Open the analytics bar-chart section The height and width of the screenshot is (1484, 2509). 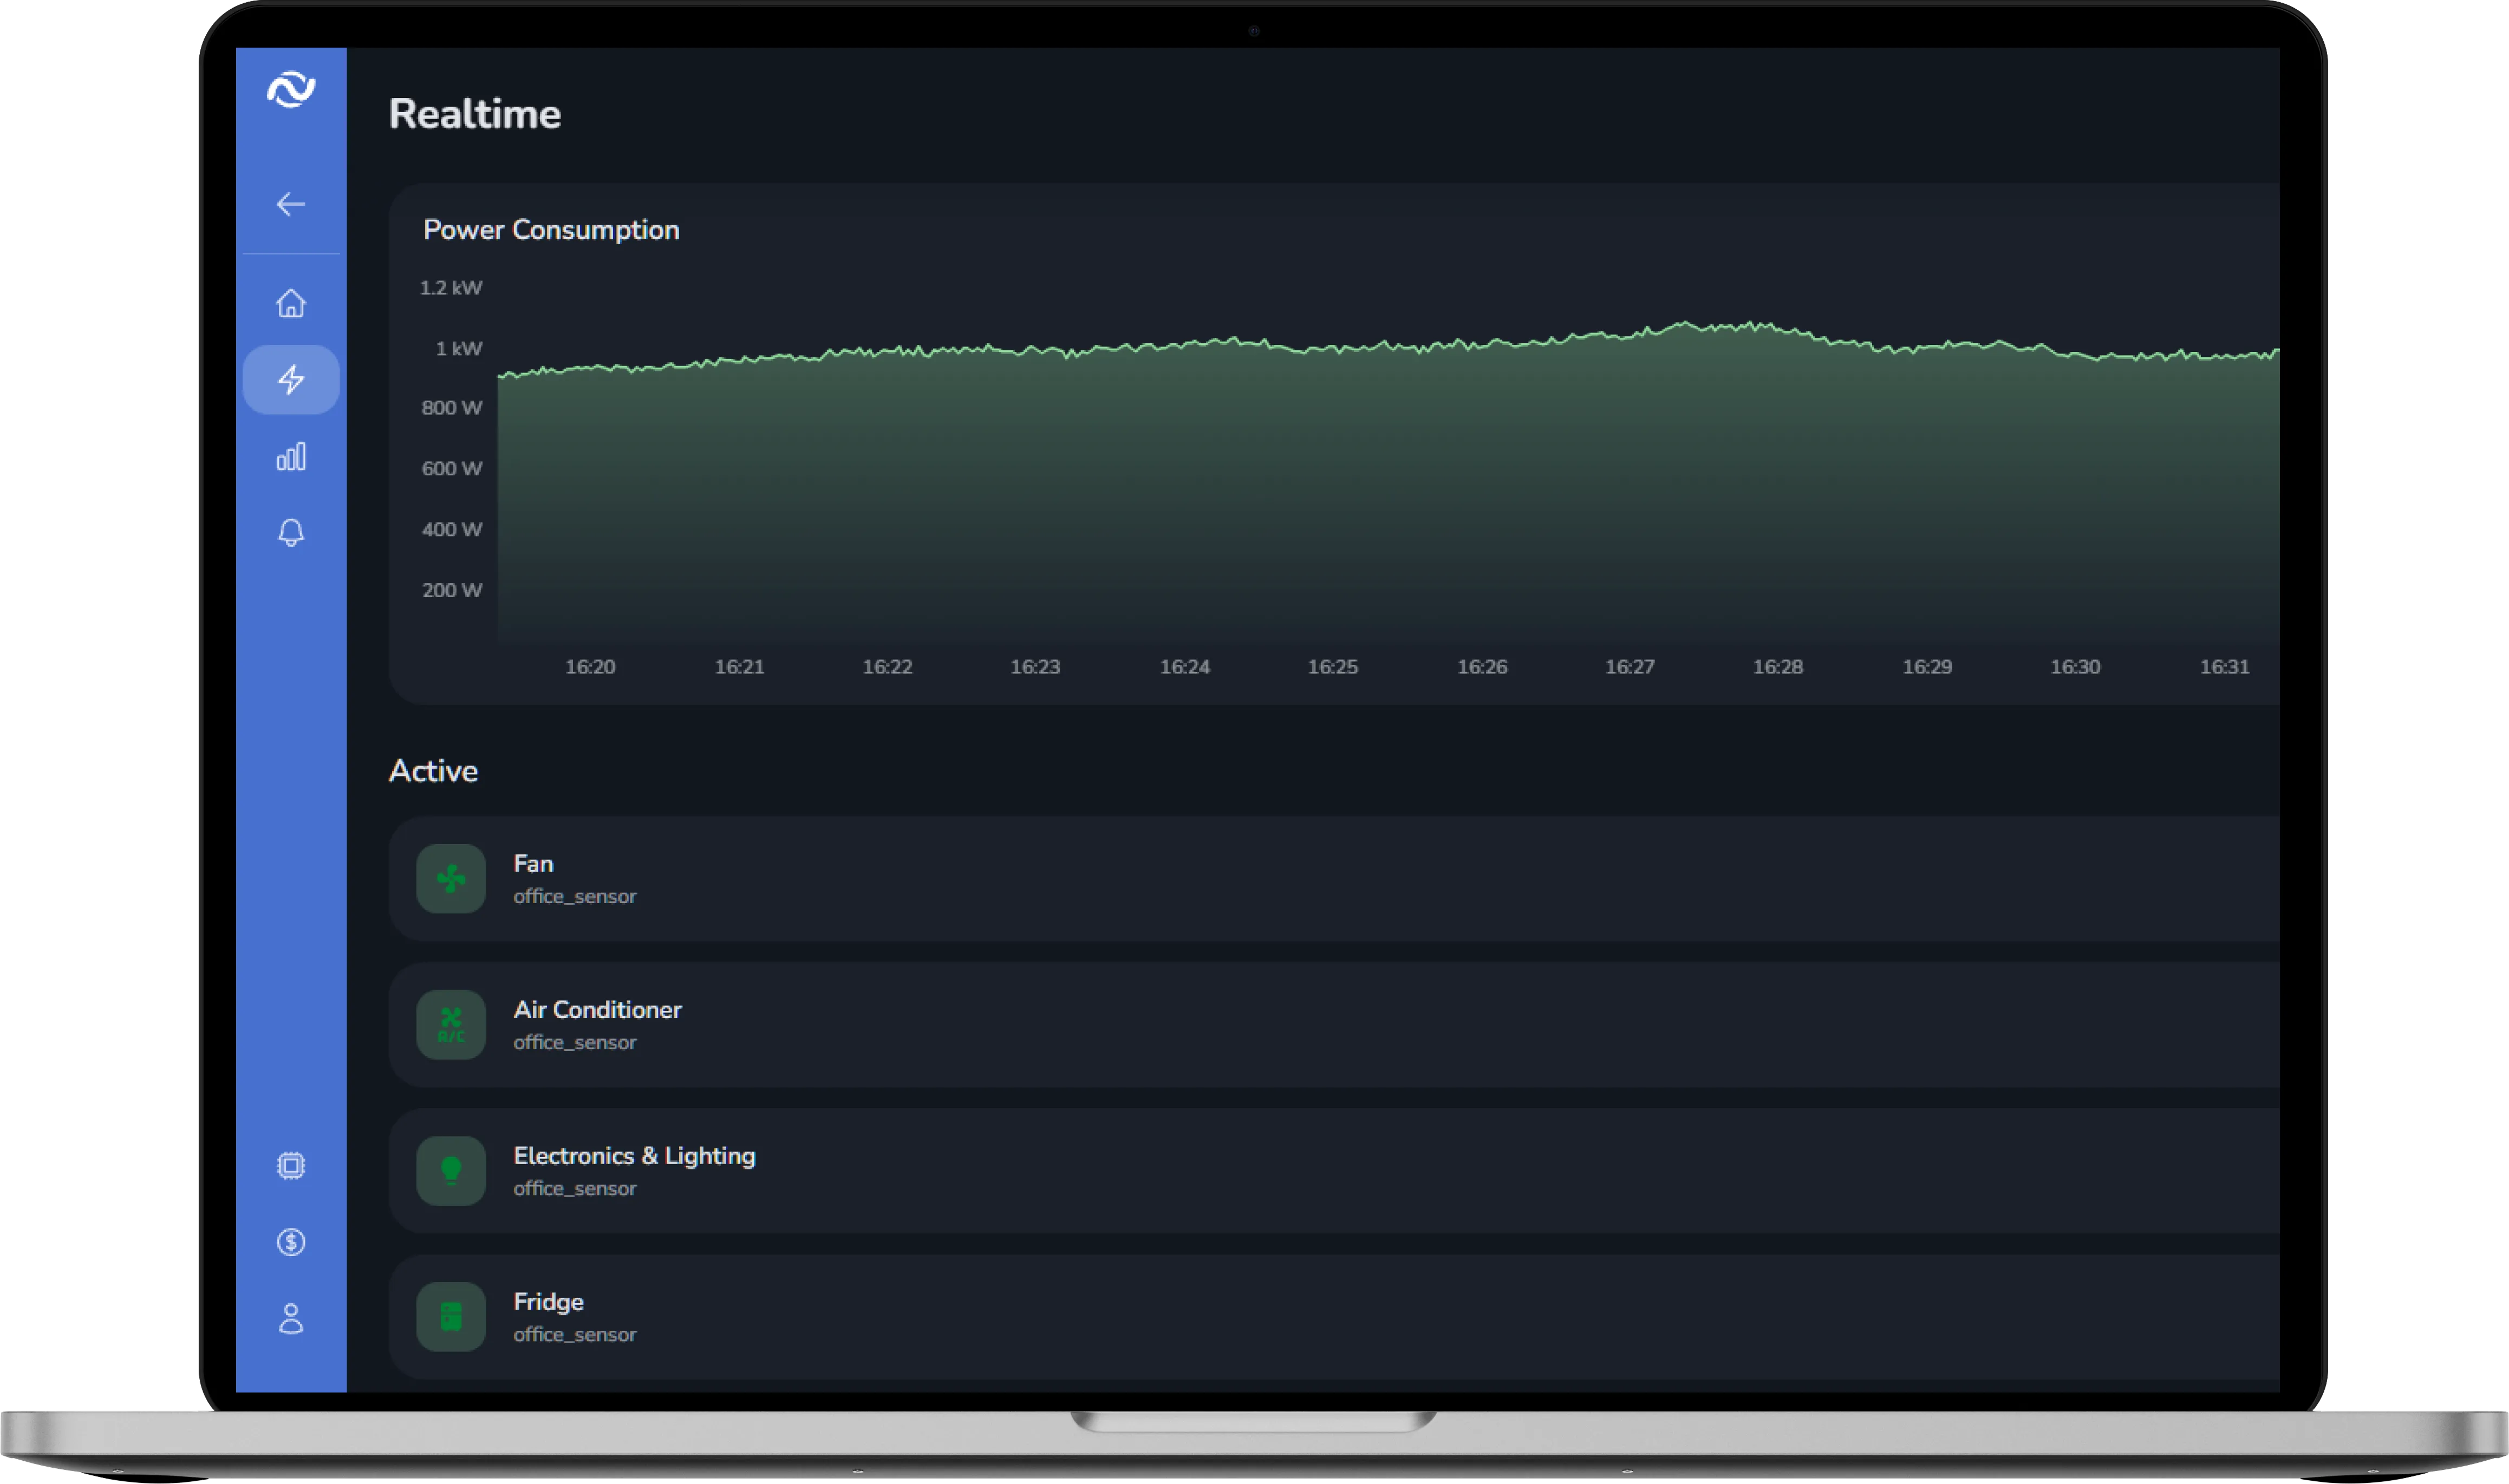click(x=291, y=456)
